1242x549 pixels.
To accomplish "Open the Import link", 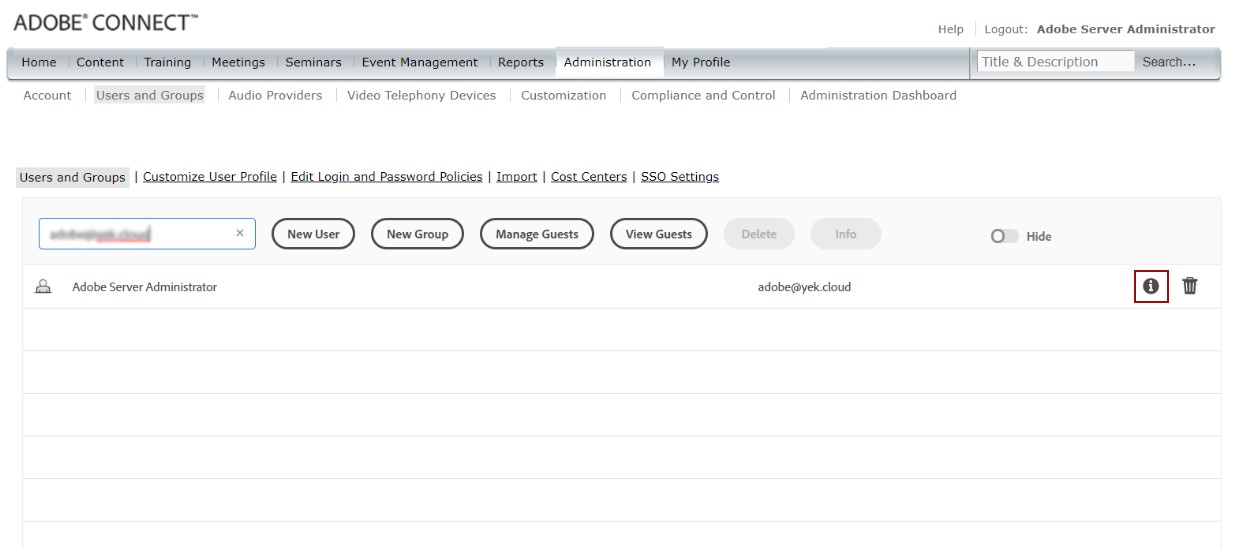I will [x=516, y=177].
